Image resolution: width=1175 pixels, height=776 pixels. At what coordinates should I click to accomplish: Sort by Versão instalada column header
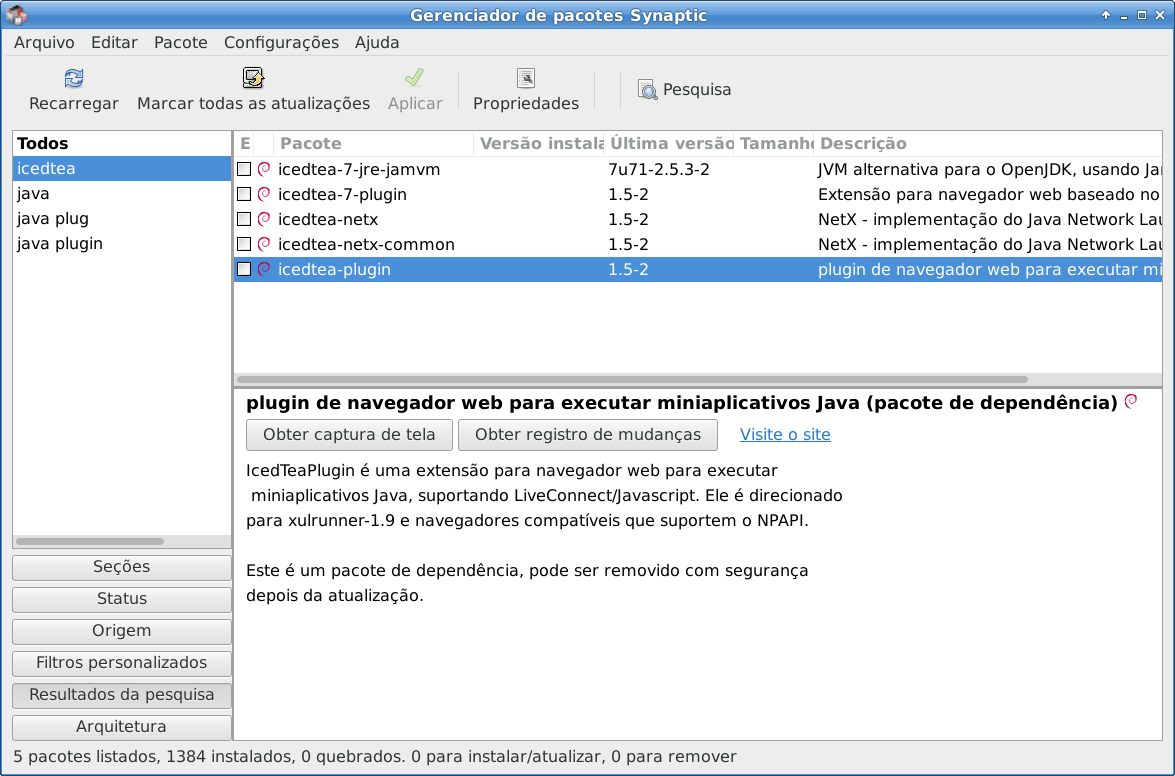coord(539,144)
